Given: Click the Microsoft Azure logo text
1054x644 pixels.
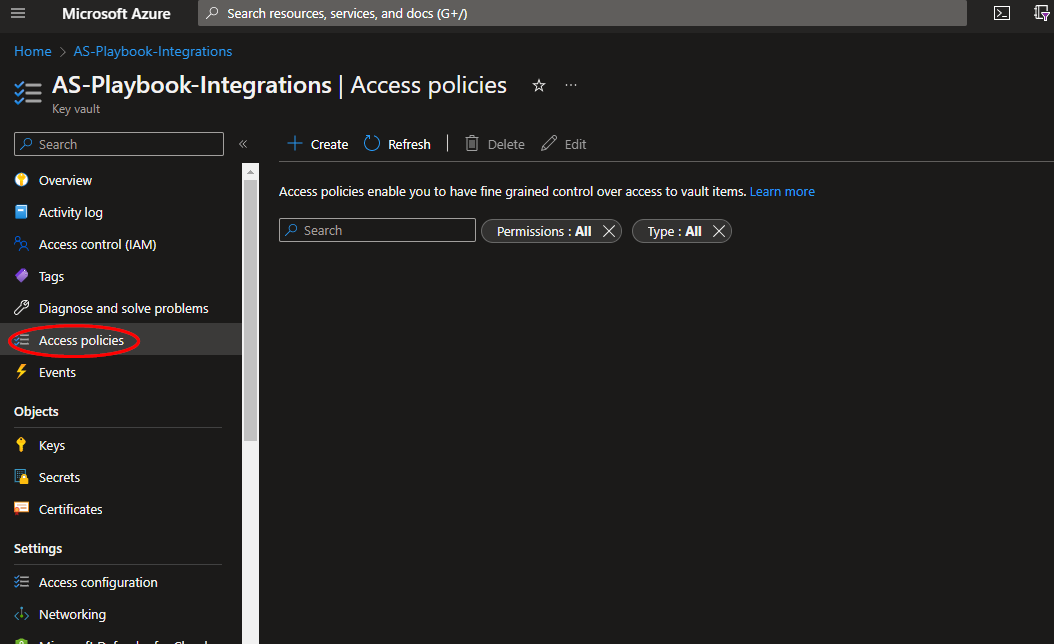Looking at the screenshot, I should 116,13.
